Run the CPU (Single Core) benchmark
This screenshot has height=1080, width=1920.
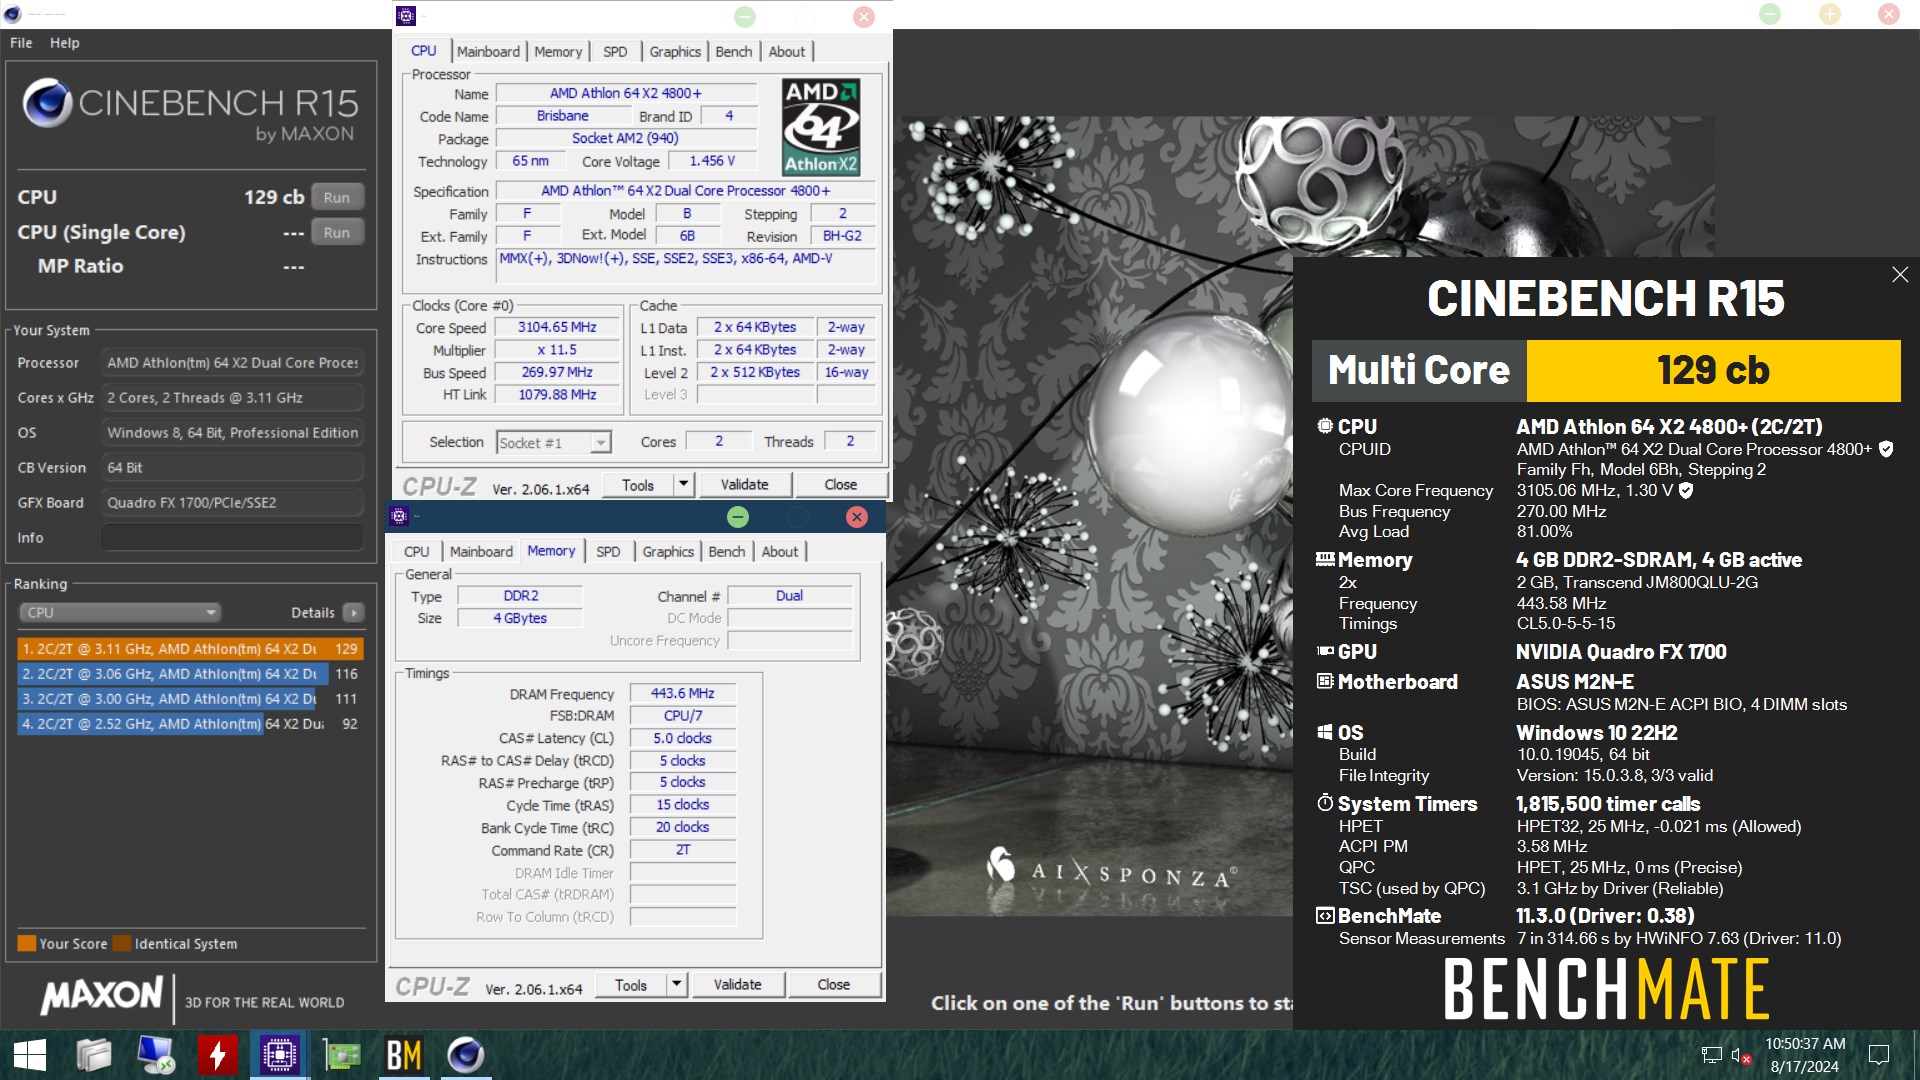tap(337, 232)
